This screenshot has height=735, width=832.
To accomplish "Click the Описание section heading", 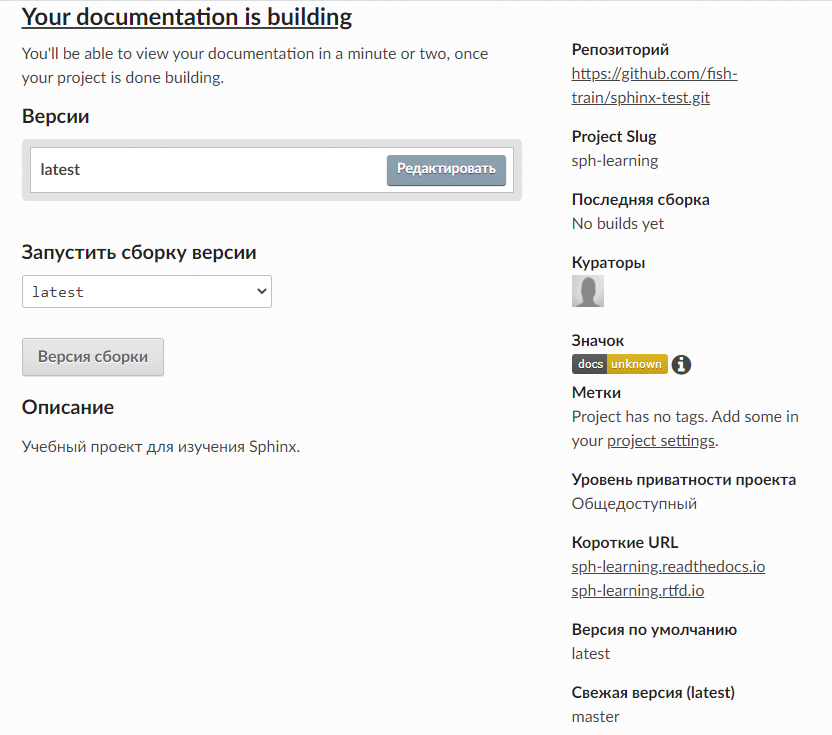I will tap(68, 407).
